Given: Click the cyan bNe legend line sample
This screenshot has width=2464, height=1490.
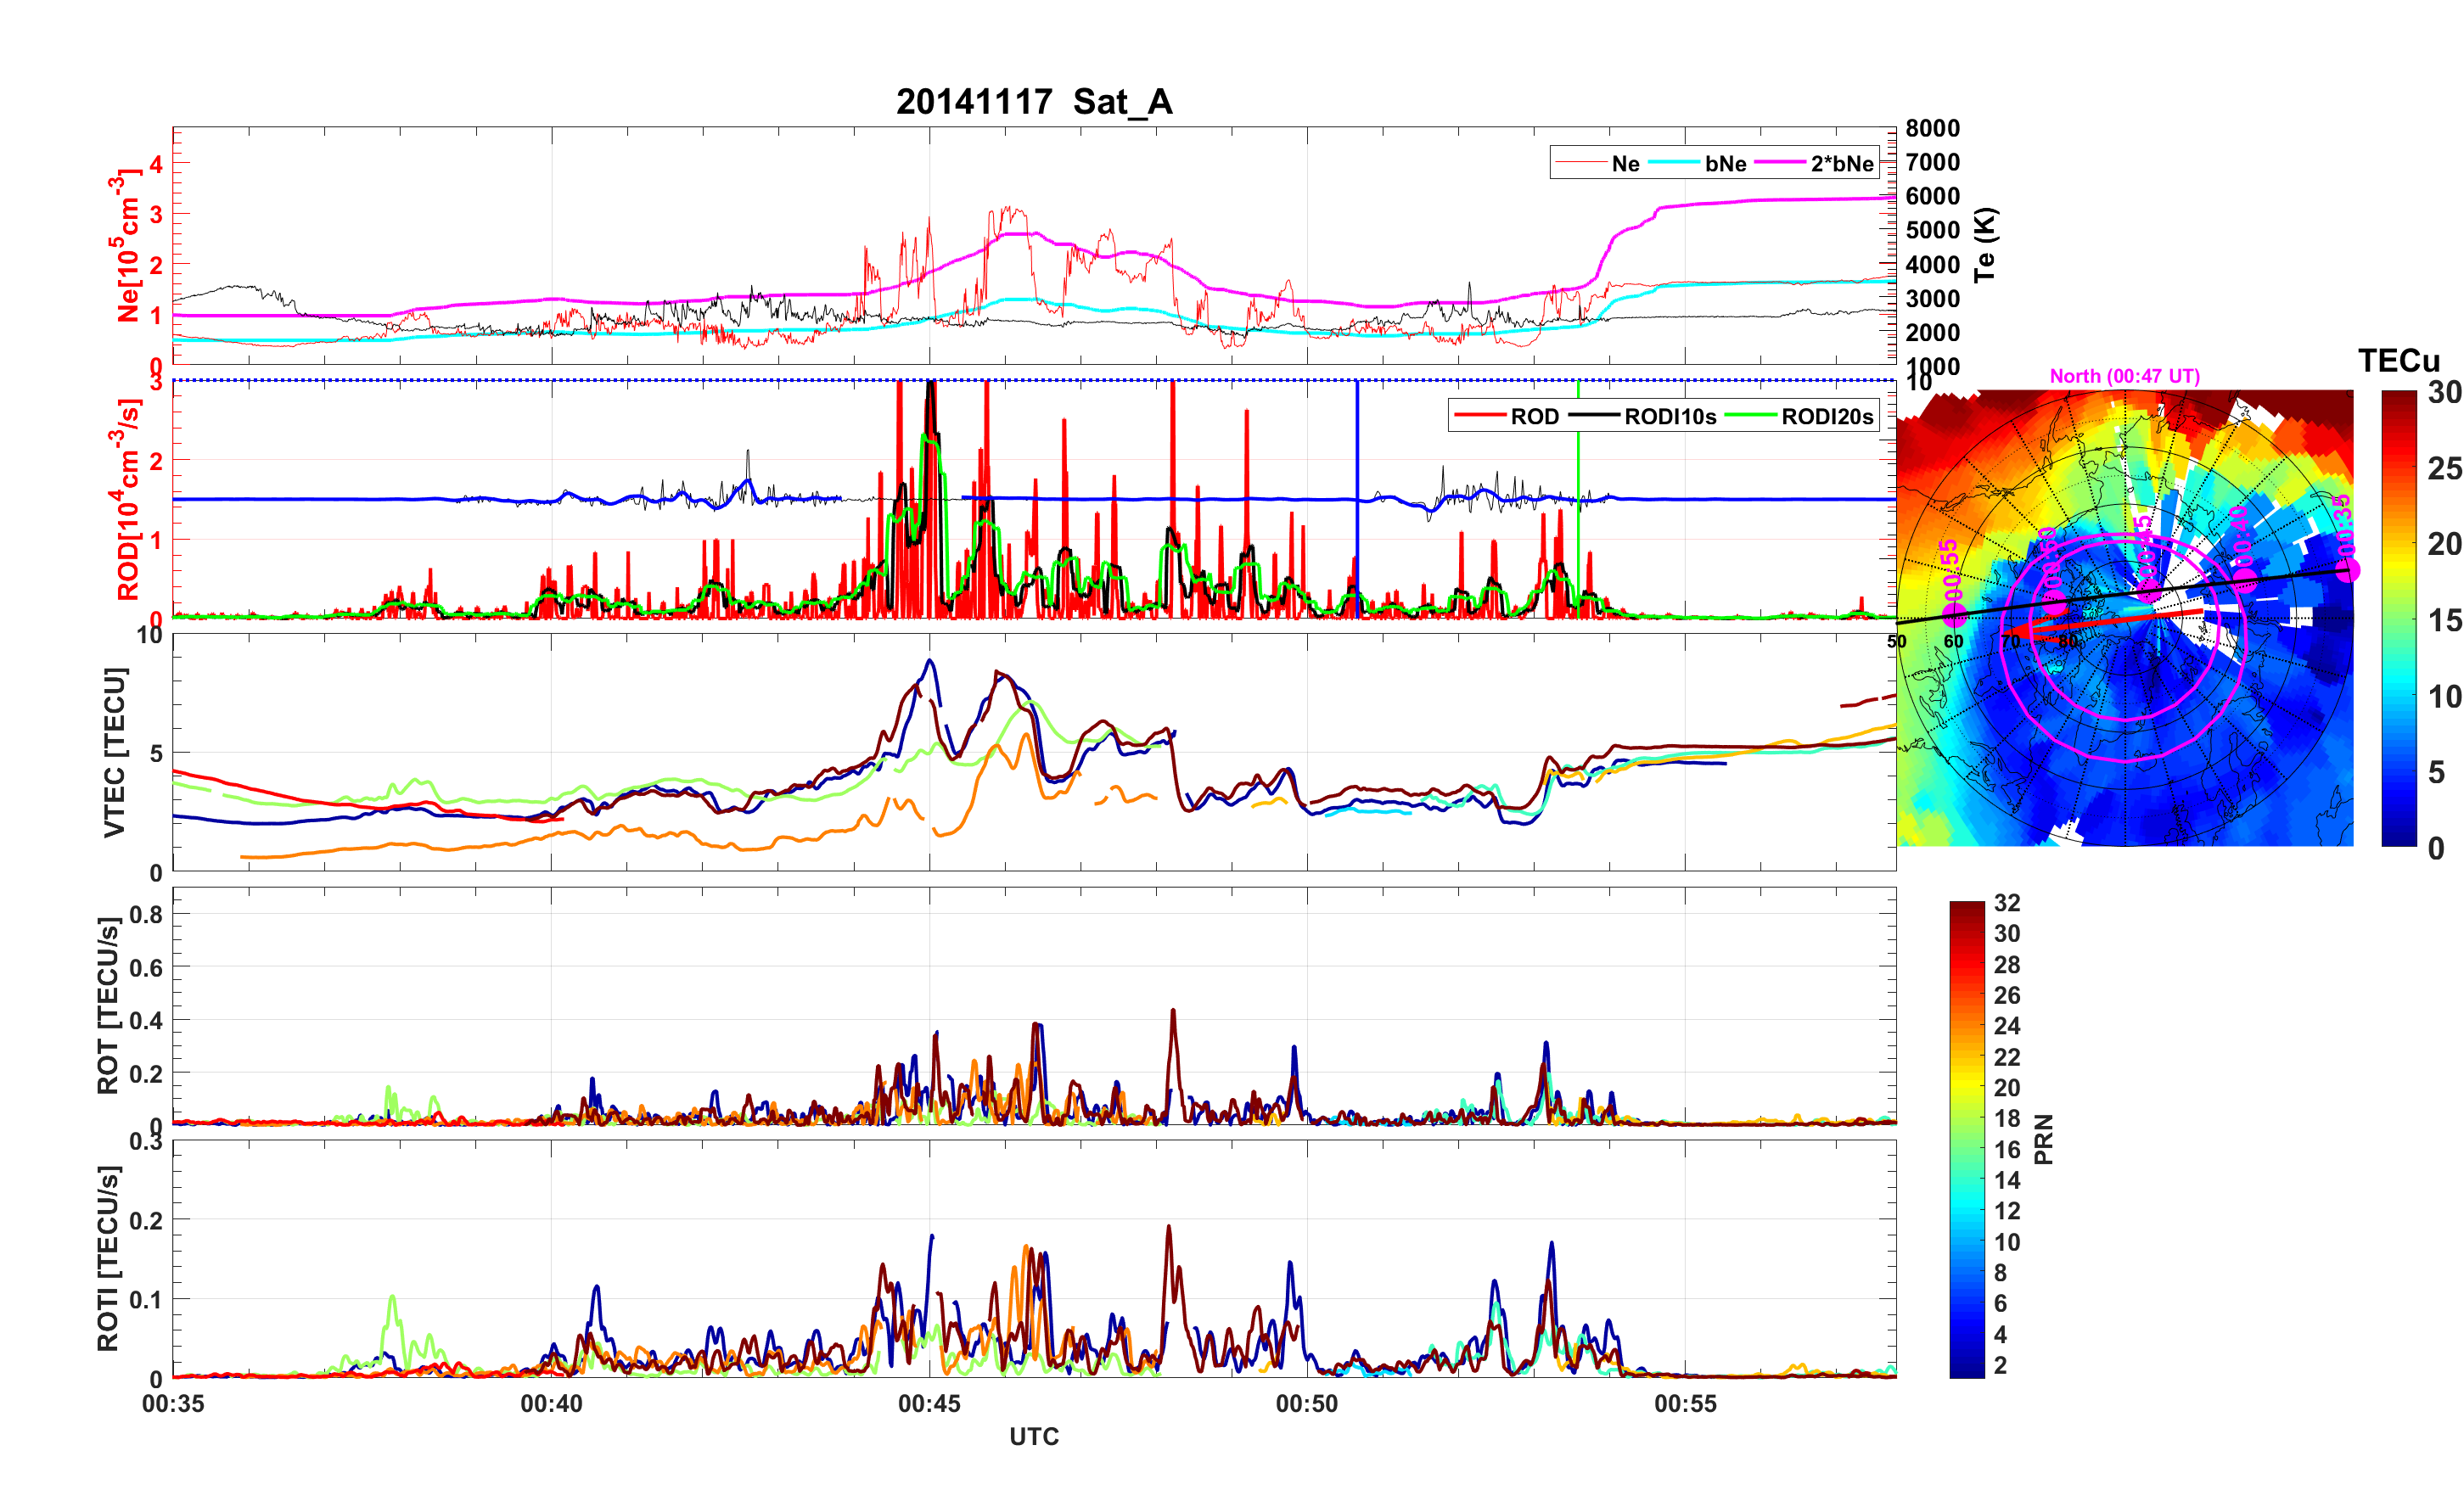Looking at the screenshot, I should tap(1674, 163).
